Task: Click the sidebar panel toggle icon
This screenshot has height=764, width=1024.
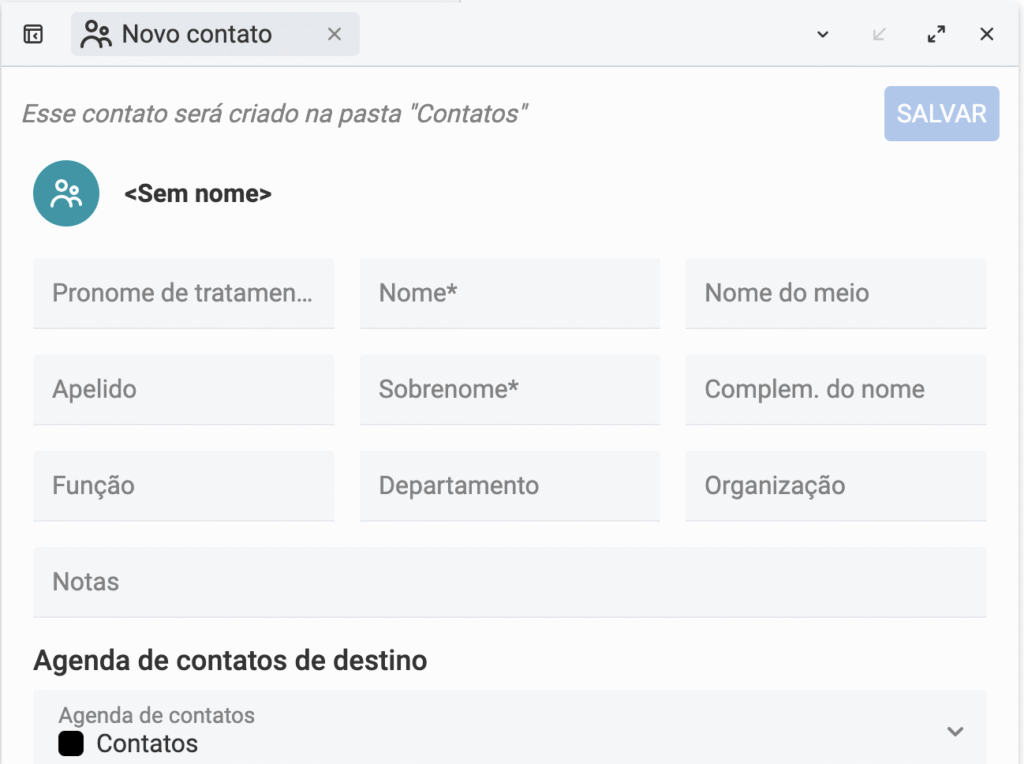Action: click(x=33, y=34)
